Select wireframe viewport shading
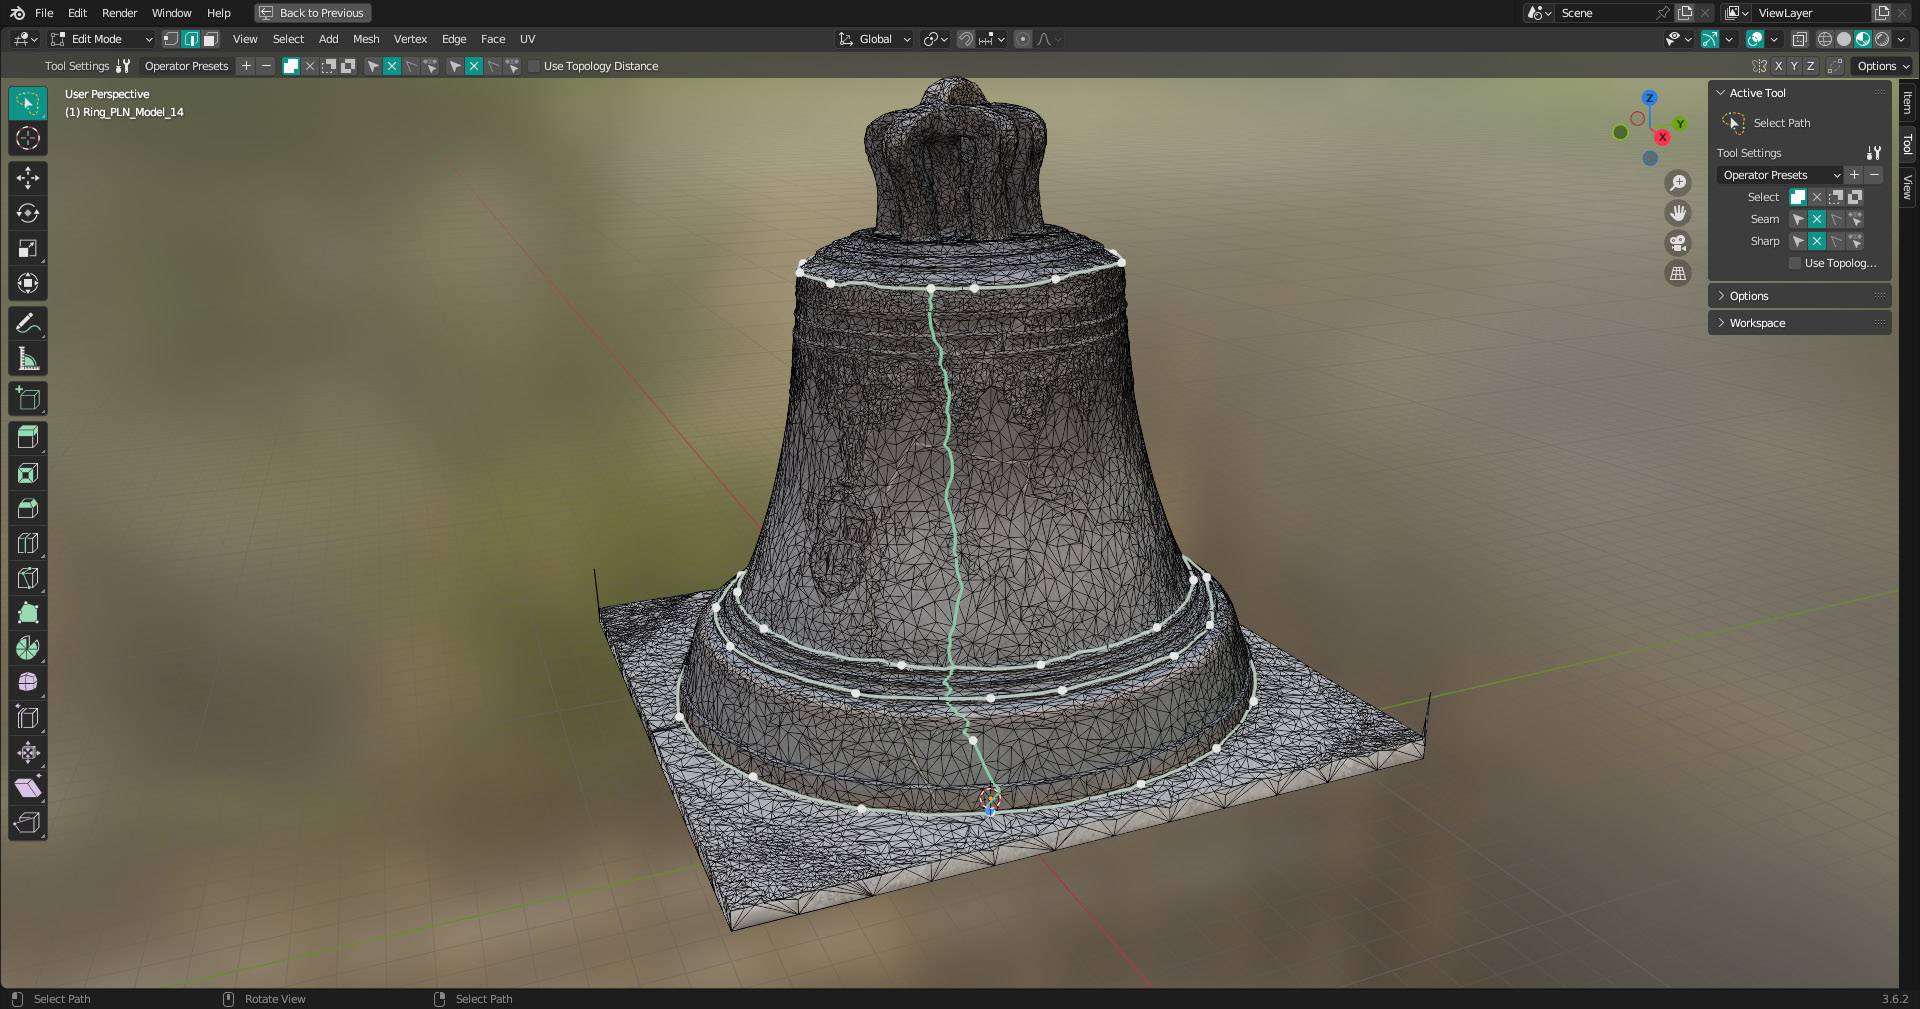 (x=1824, y=39)
